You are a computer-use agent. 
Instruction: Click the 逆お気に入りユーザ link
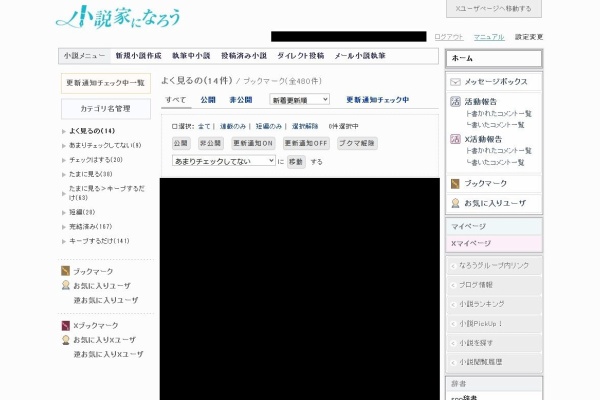[106, 300]
